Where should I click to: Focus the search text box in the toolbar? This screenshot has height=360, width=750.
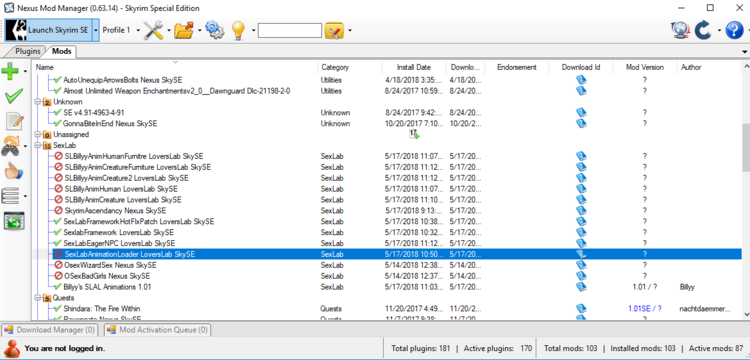point(290,31)
